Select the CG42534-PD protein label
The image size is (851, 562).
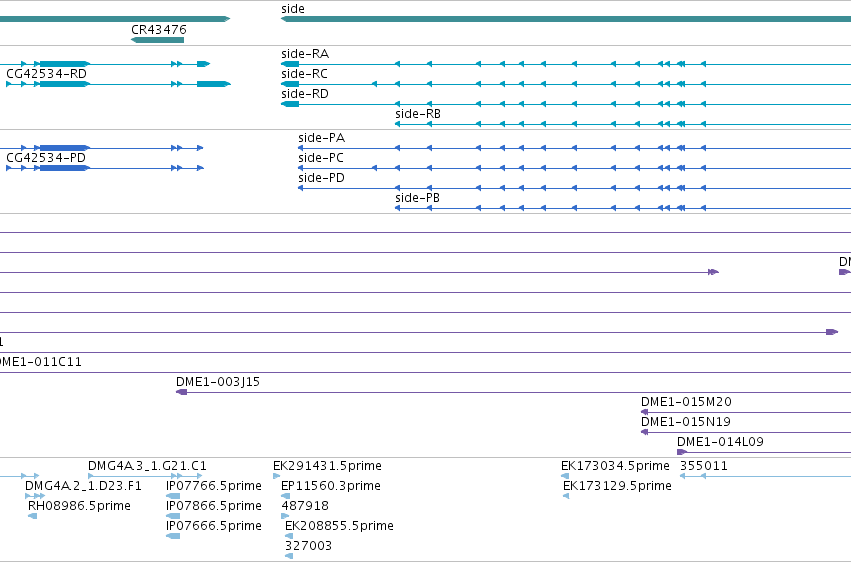click(46, 158)
